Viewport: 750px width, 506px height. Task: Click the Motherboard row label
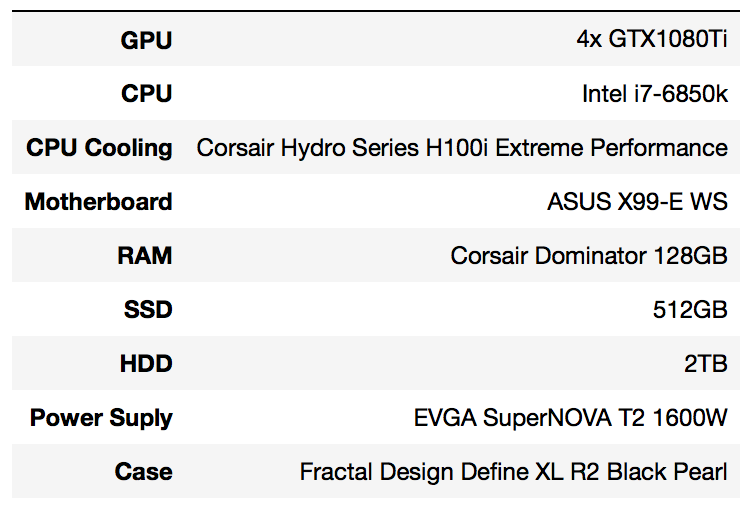99,201
